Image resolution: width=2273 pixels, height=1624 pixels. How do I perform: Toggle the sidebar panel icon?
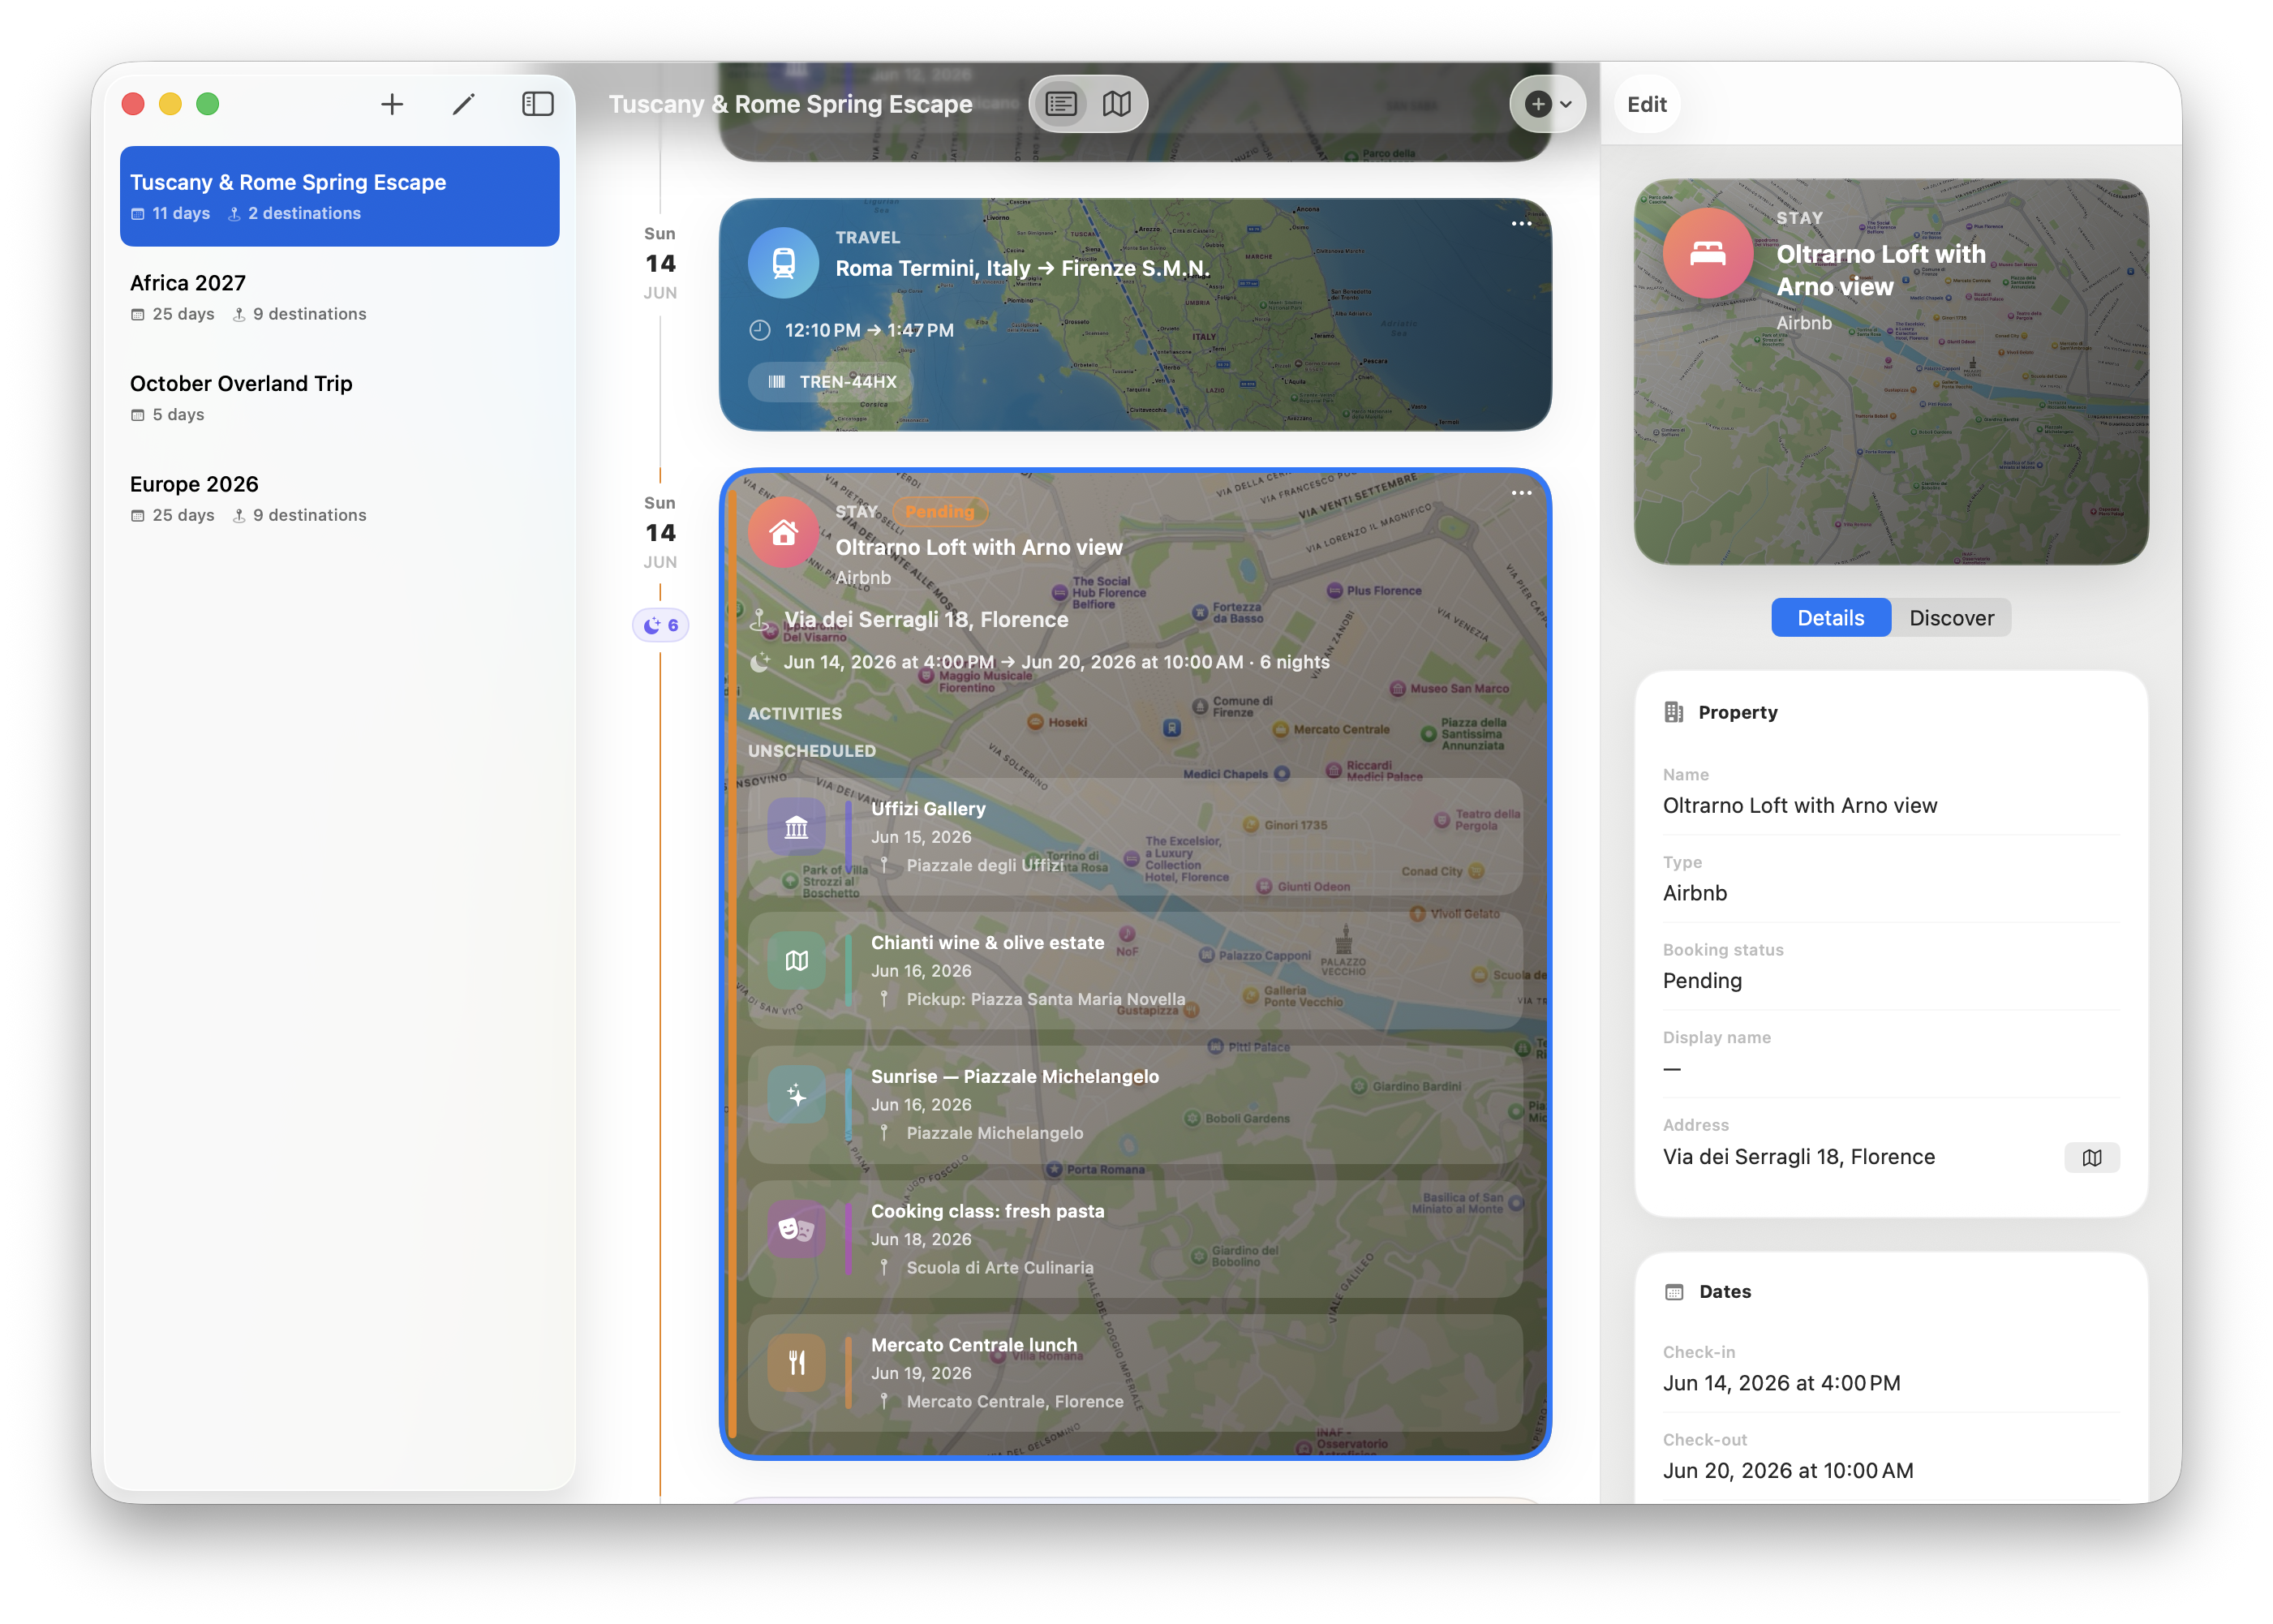click(x=537, y=104)
